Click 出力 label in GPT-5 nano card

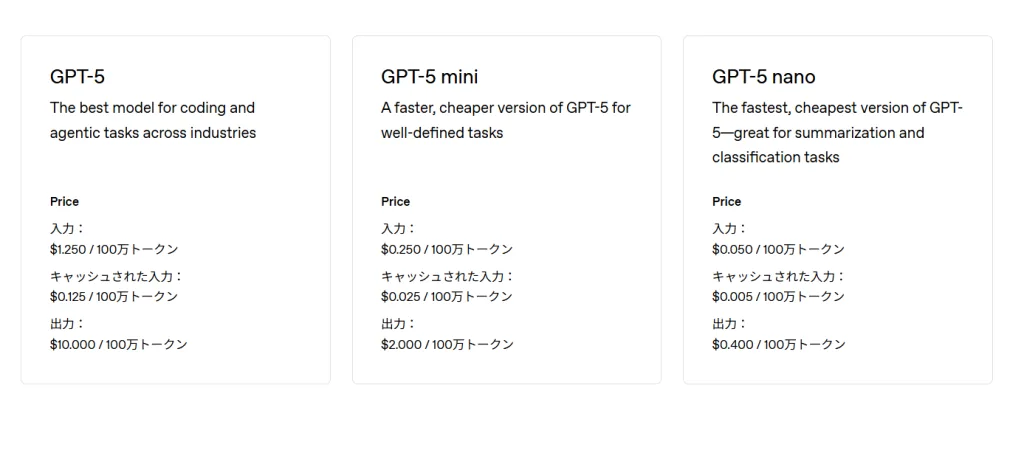tap(729, 324)
